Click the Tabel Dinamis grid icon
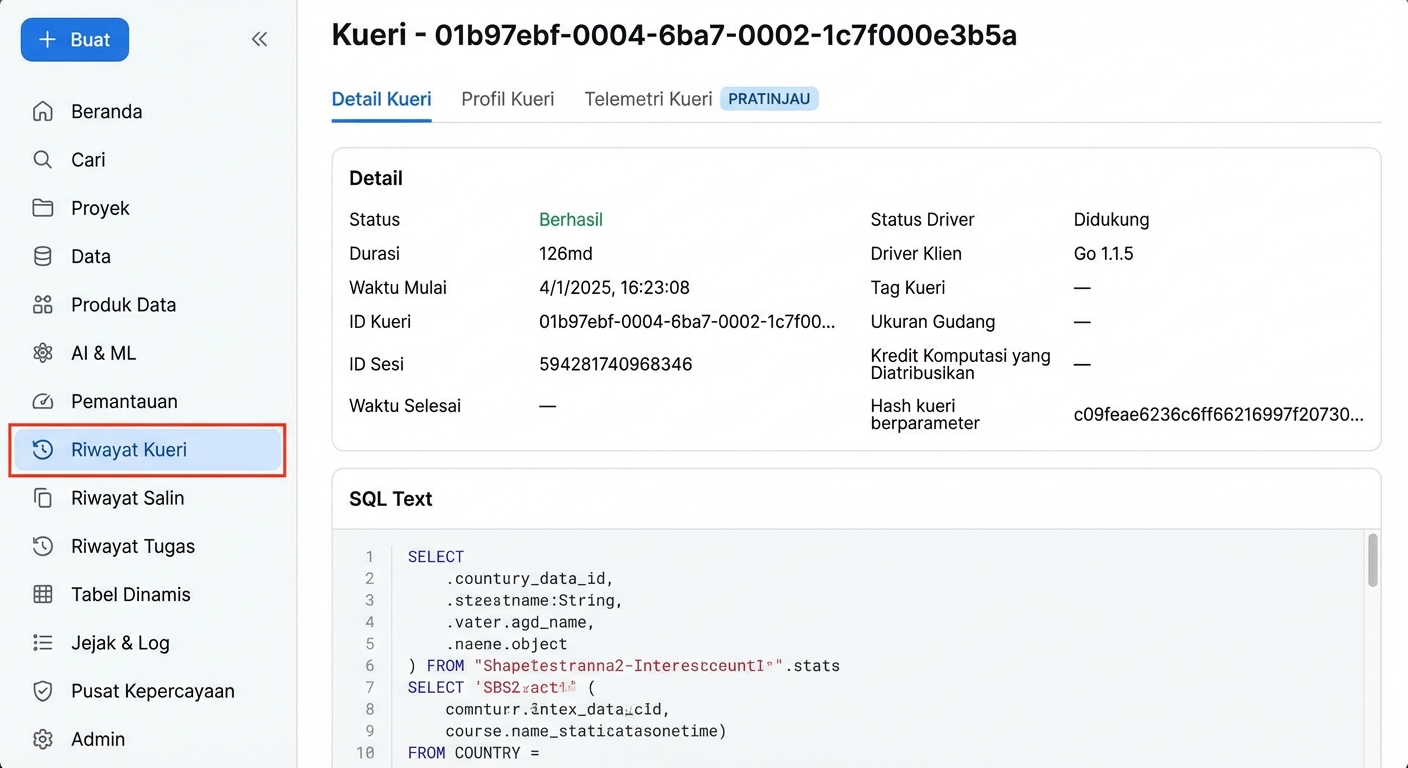1408x768 pixels. (x=42, y=594)
